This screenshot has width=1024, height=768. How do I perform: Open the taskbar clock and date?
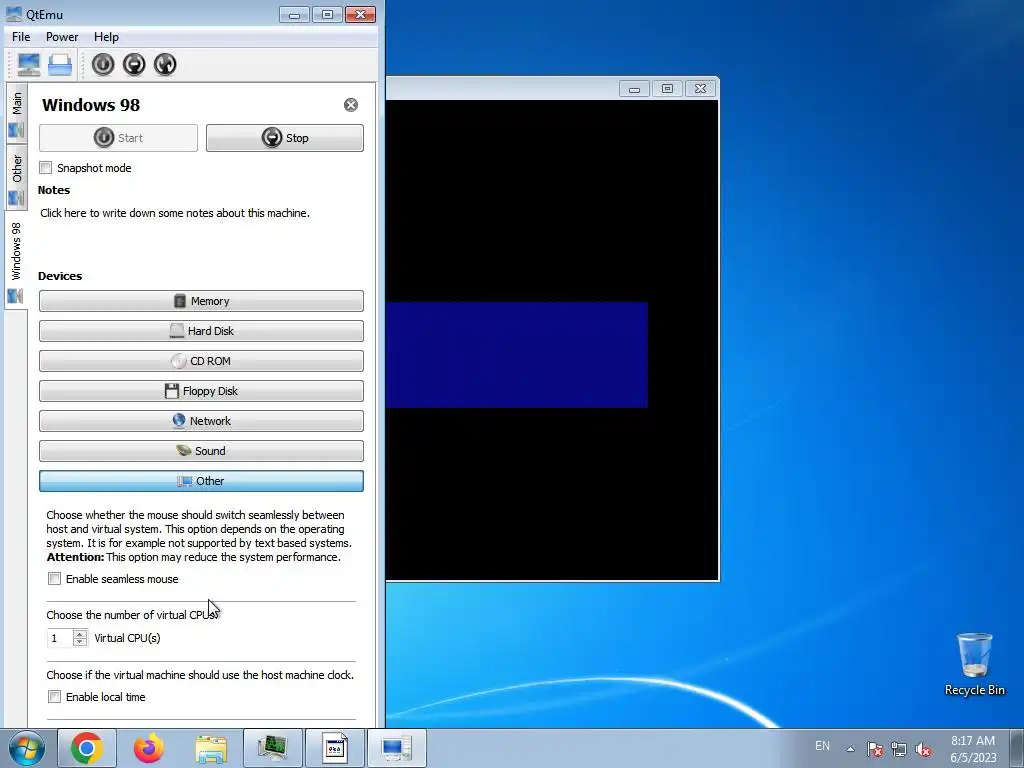(973, 749)
